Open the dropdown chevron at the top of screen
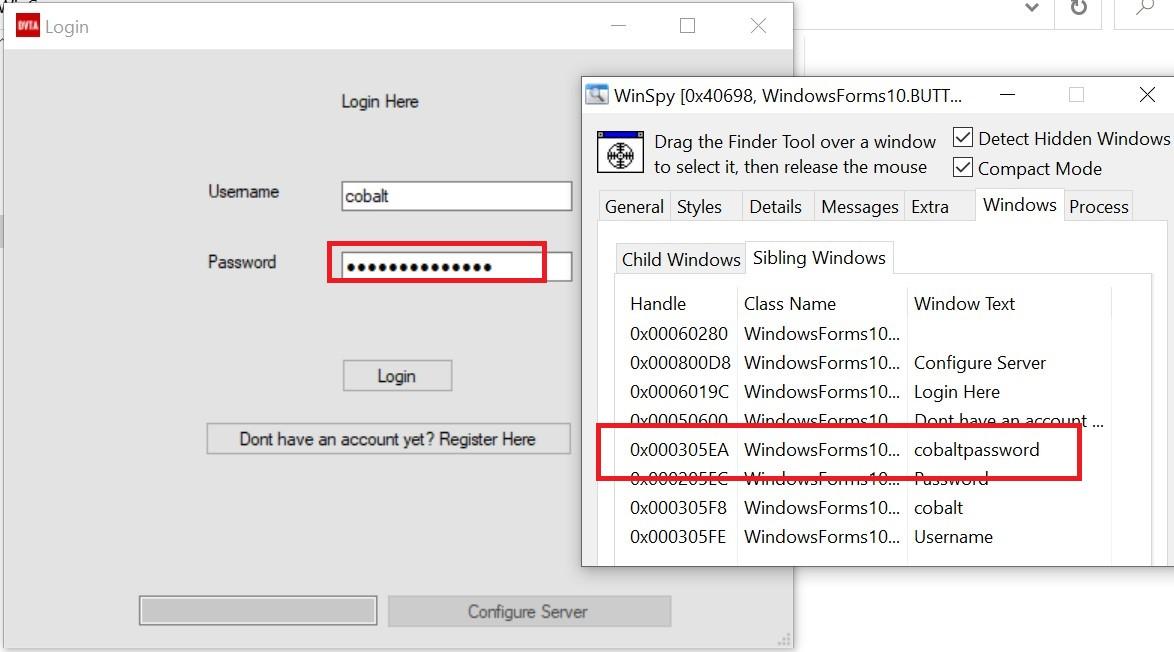Image resolution: width=1174 pixels, height=652 pixels. coord(1029,7)
